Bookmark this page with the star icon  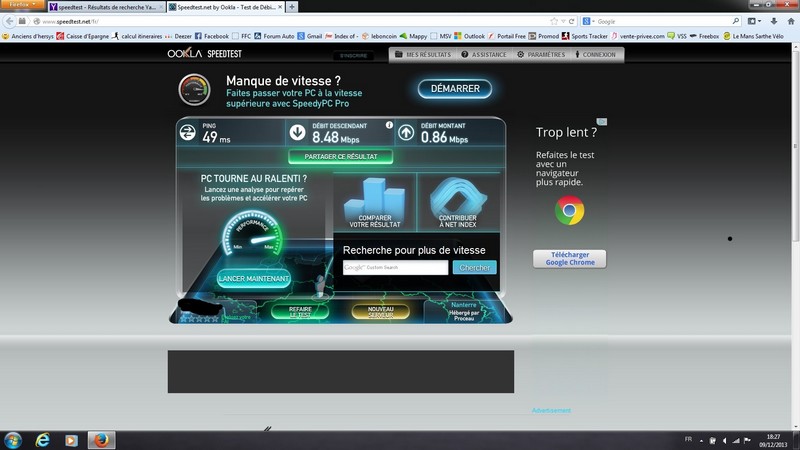click(x=554, y=21)
